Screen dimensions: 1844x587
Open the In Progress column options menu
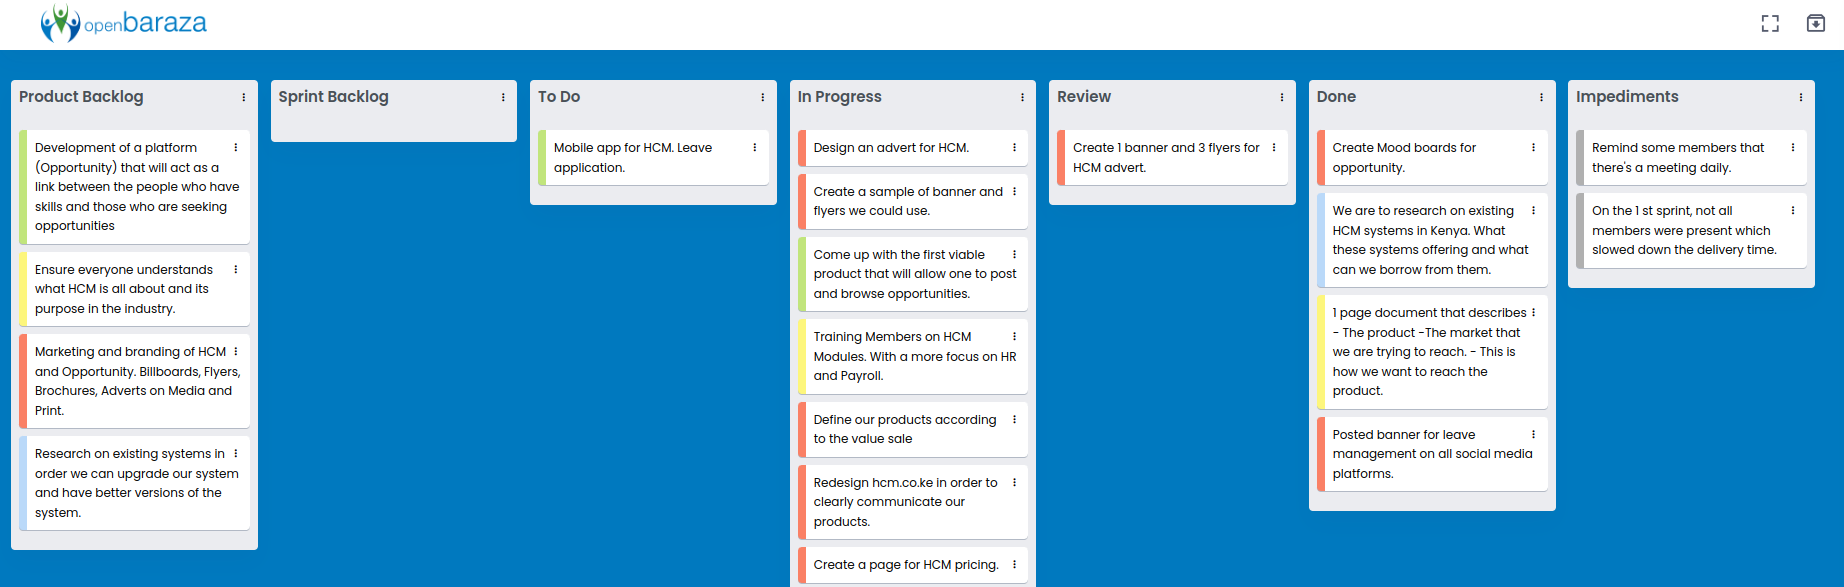[1022, 97]
